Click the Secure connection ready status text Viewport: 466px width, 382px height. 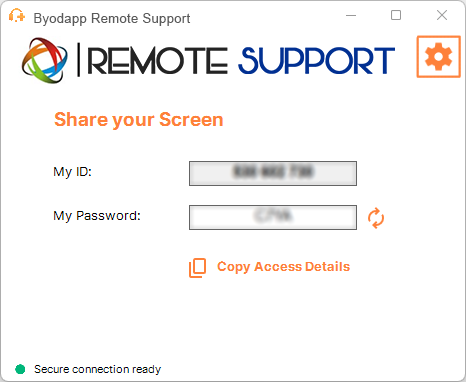[x=98, y=369]
